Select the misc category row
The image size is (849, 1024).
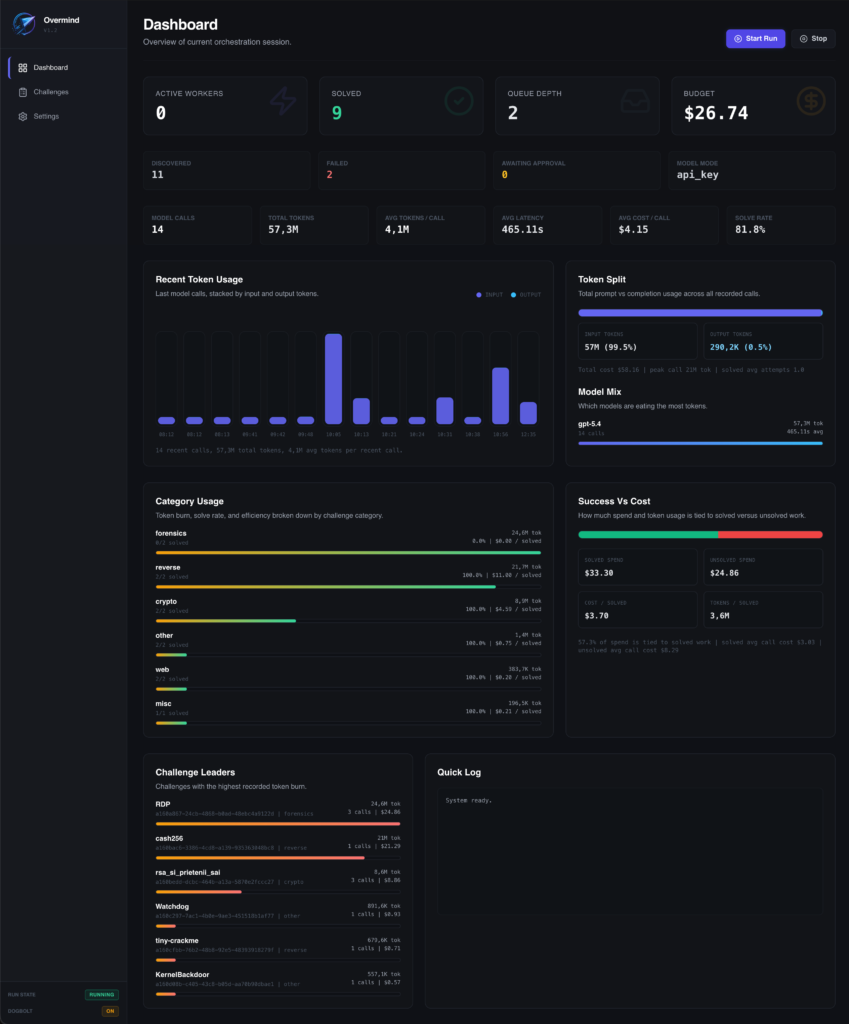click(348, 712)
